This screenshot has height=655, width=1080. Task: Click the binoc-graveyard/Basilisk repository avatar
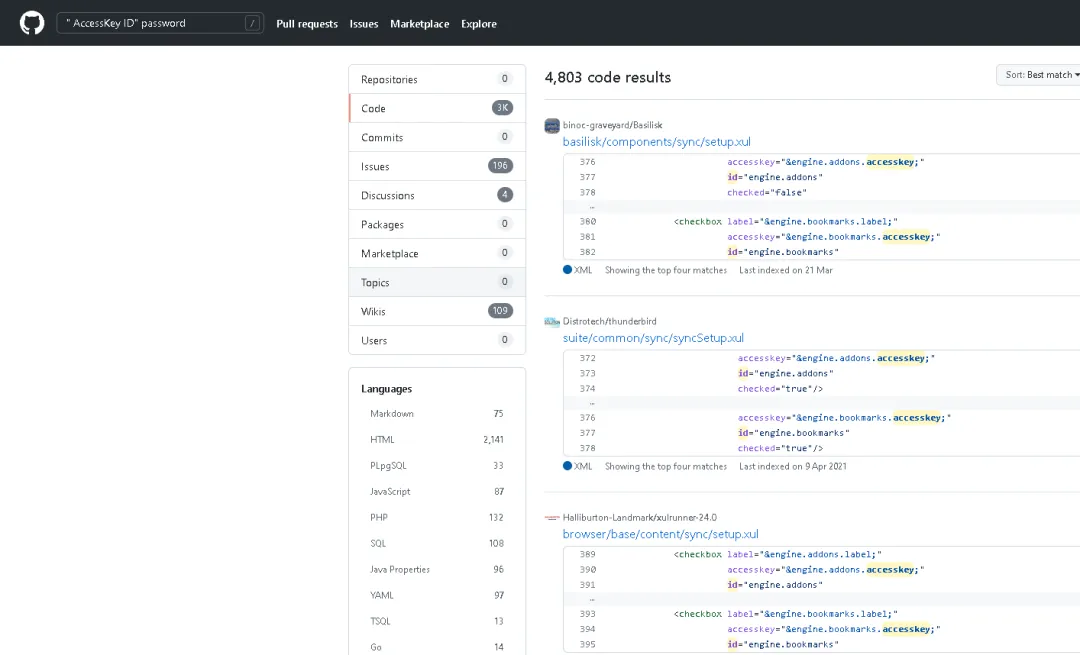point(552,125)
